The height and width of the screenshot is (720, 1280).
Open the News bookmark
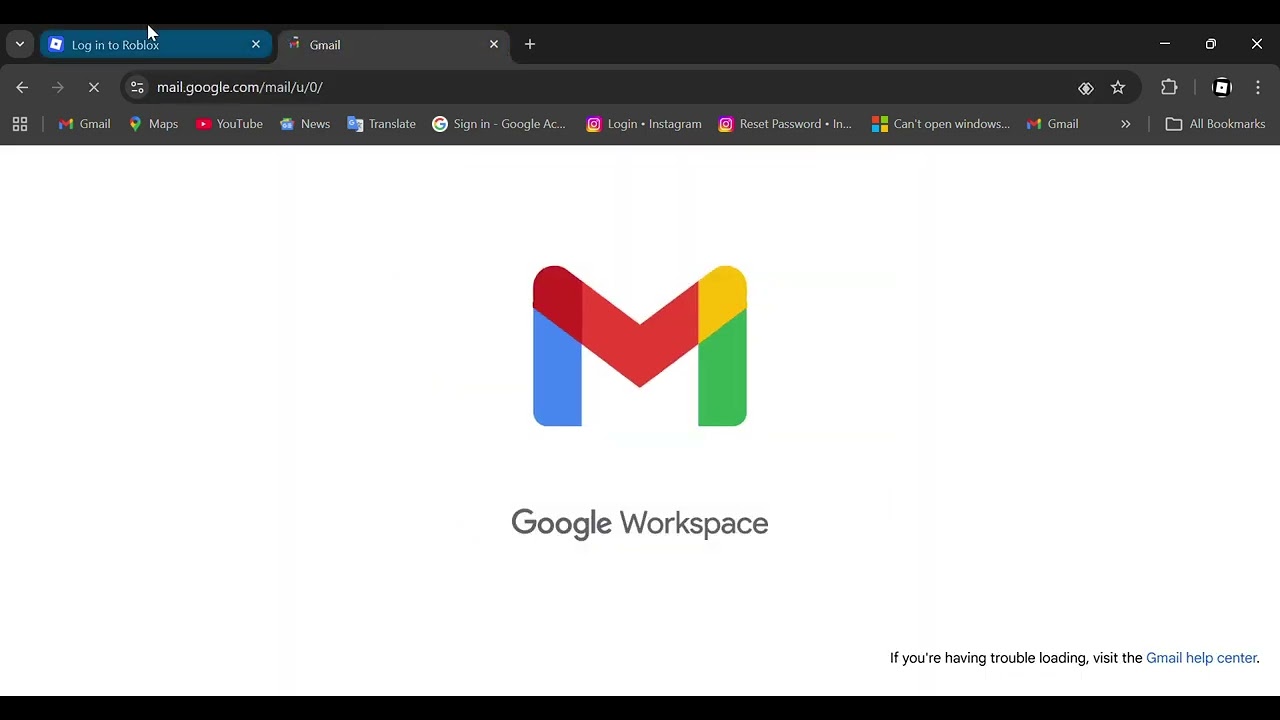point(305,124)
